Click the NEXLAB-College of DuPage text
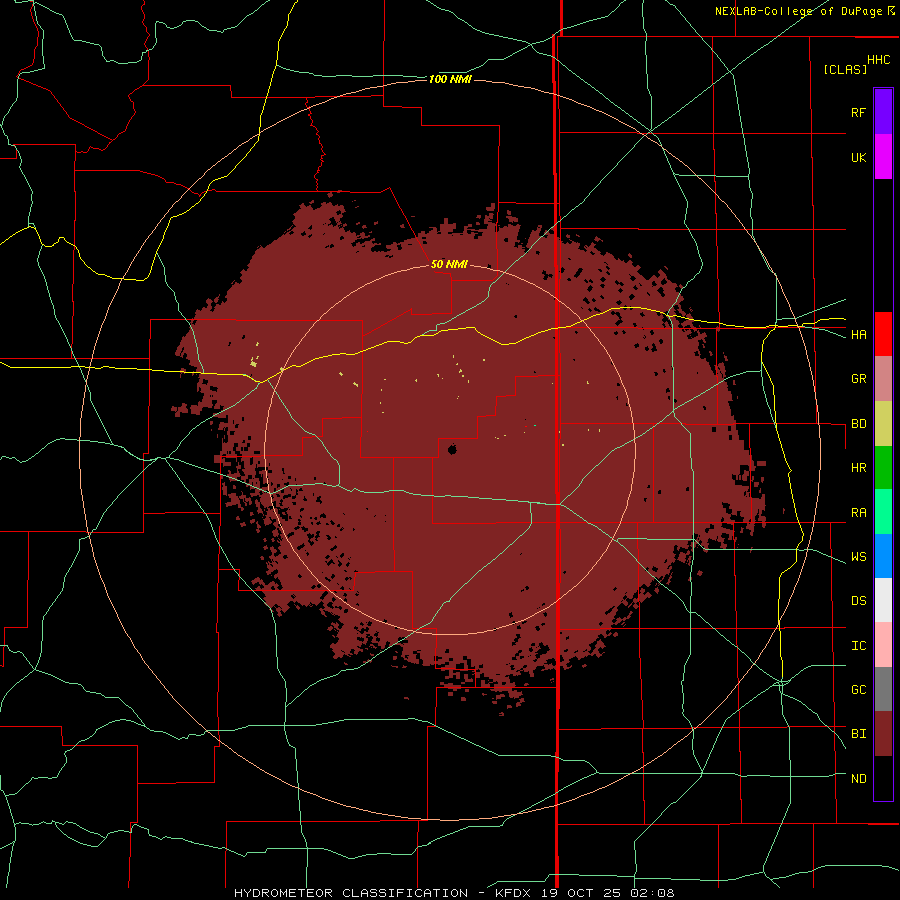 798,11
